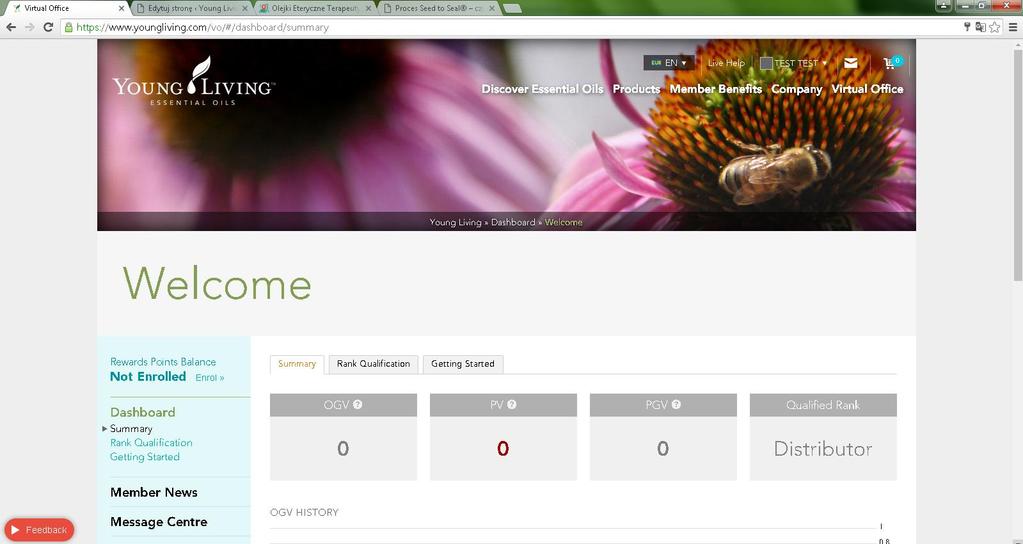Click the saved-password key icon
The image size is (1023, 544).
(x=968, y=27)
